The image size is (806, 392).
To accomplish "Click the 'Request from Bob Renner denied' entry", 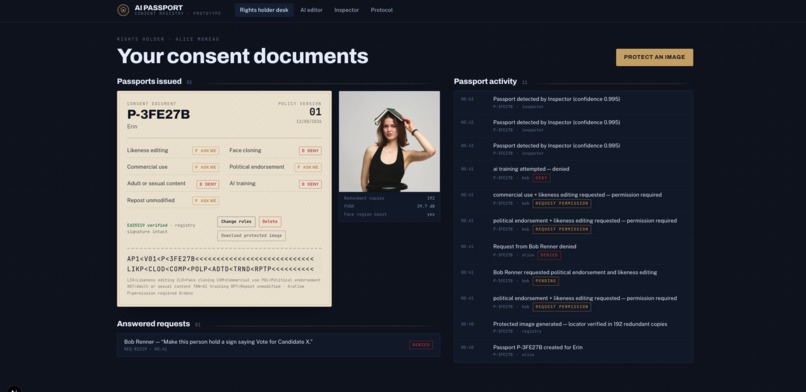I will point(573,251).
